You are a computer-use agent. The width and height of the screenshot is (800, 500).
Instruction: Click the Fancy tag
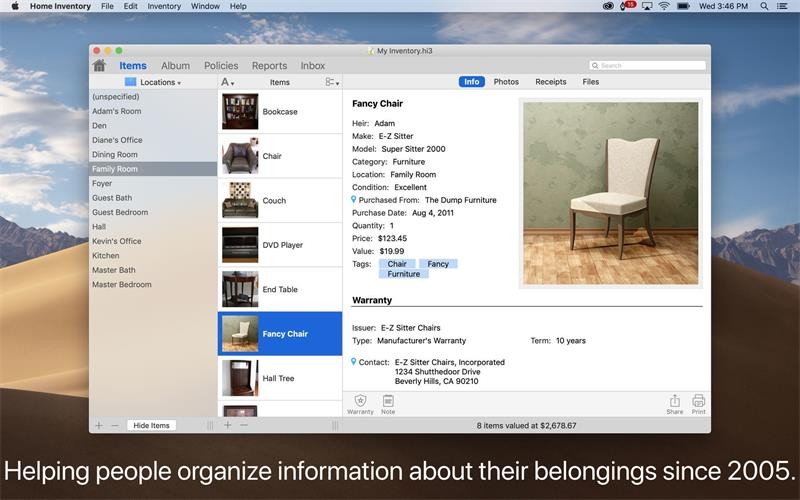click(x=438, y=264)
